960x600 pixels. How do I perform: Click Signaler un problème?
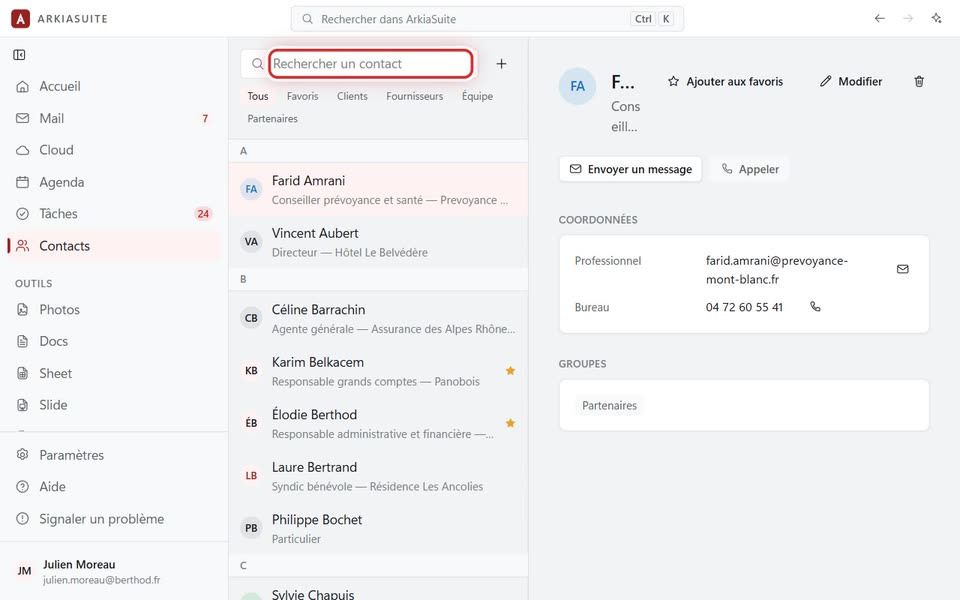click(114, 519)
